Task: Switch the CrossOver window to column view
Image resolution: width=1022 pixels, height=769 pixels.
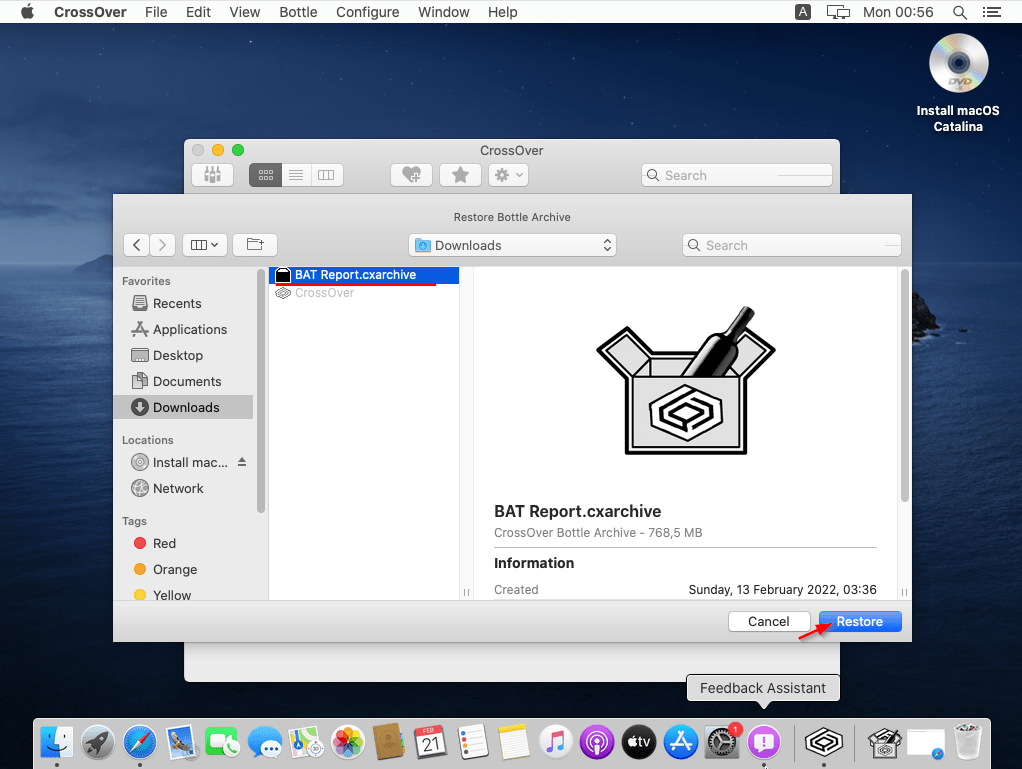Action: pos(327,175)
